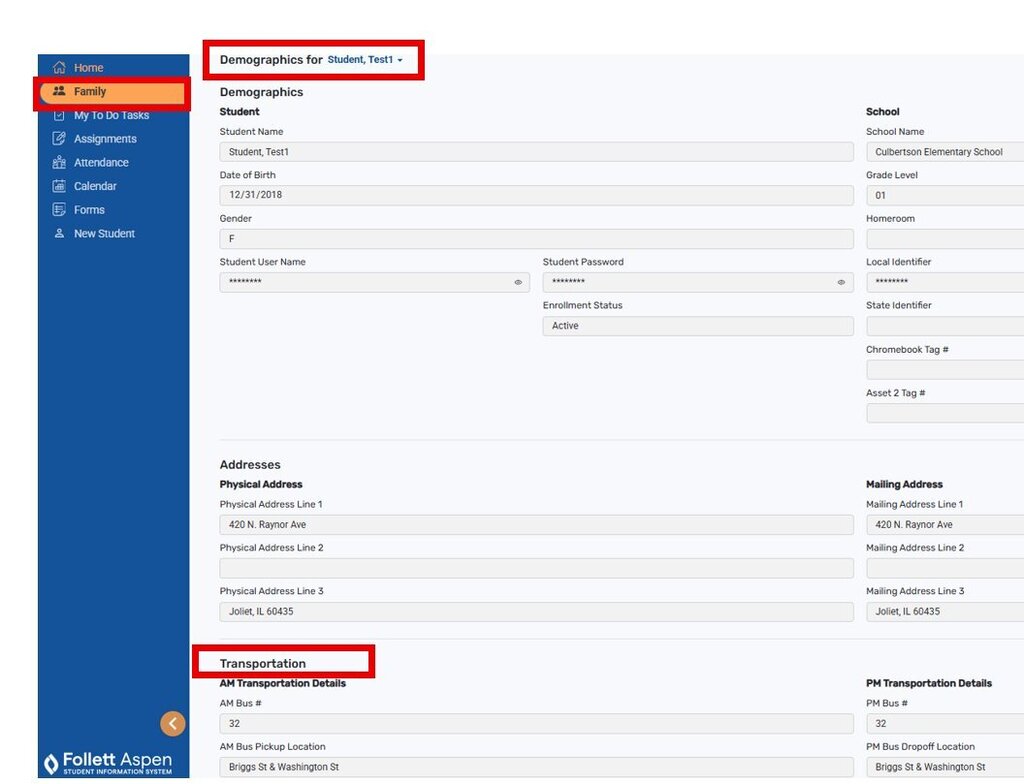
Task: Click the Assignments pencil icon
Action: click(x=59, y=139)
